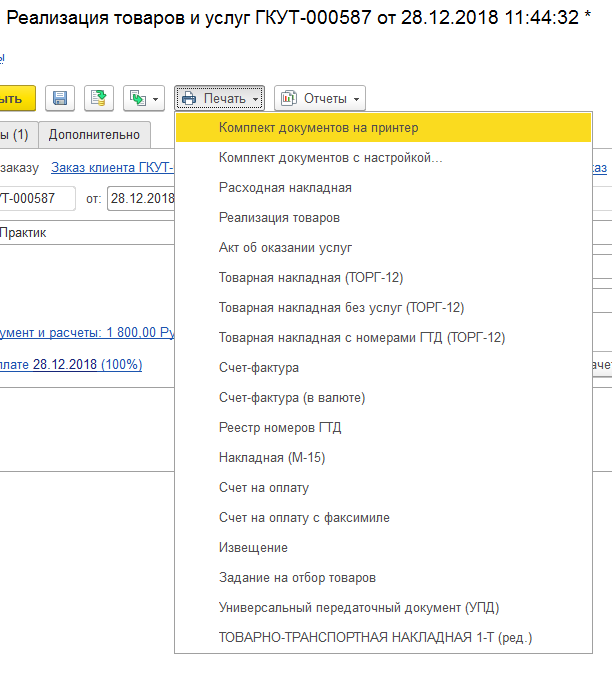Click the yellow button at far left
The height and width of the screenshot is (698, 612).
click(17, 98)
